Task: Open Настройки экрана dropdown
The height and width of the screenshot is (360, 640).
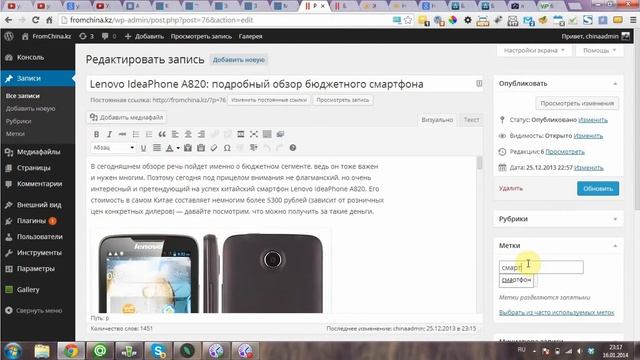Action: (x=534, y=51)
